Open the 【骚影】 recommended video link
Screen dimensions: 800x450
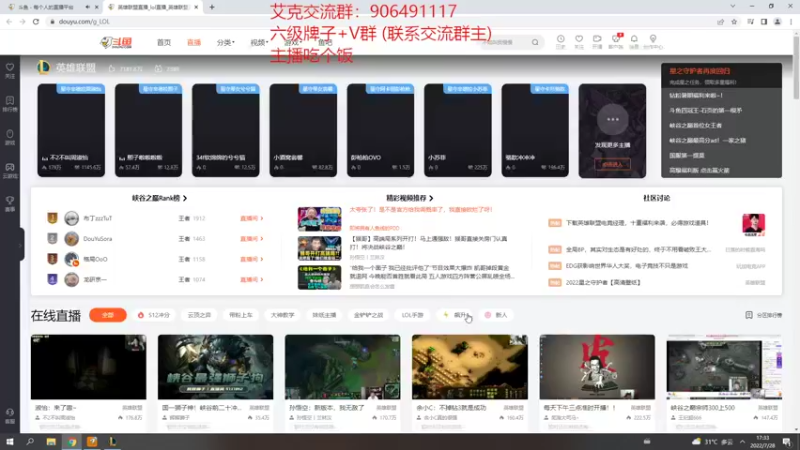(x=428, y=242)
